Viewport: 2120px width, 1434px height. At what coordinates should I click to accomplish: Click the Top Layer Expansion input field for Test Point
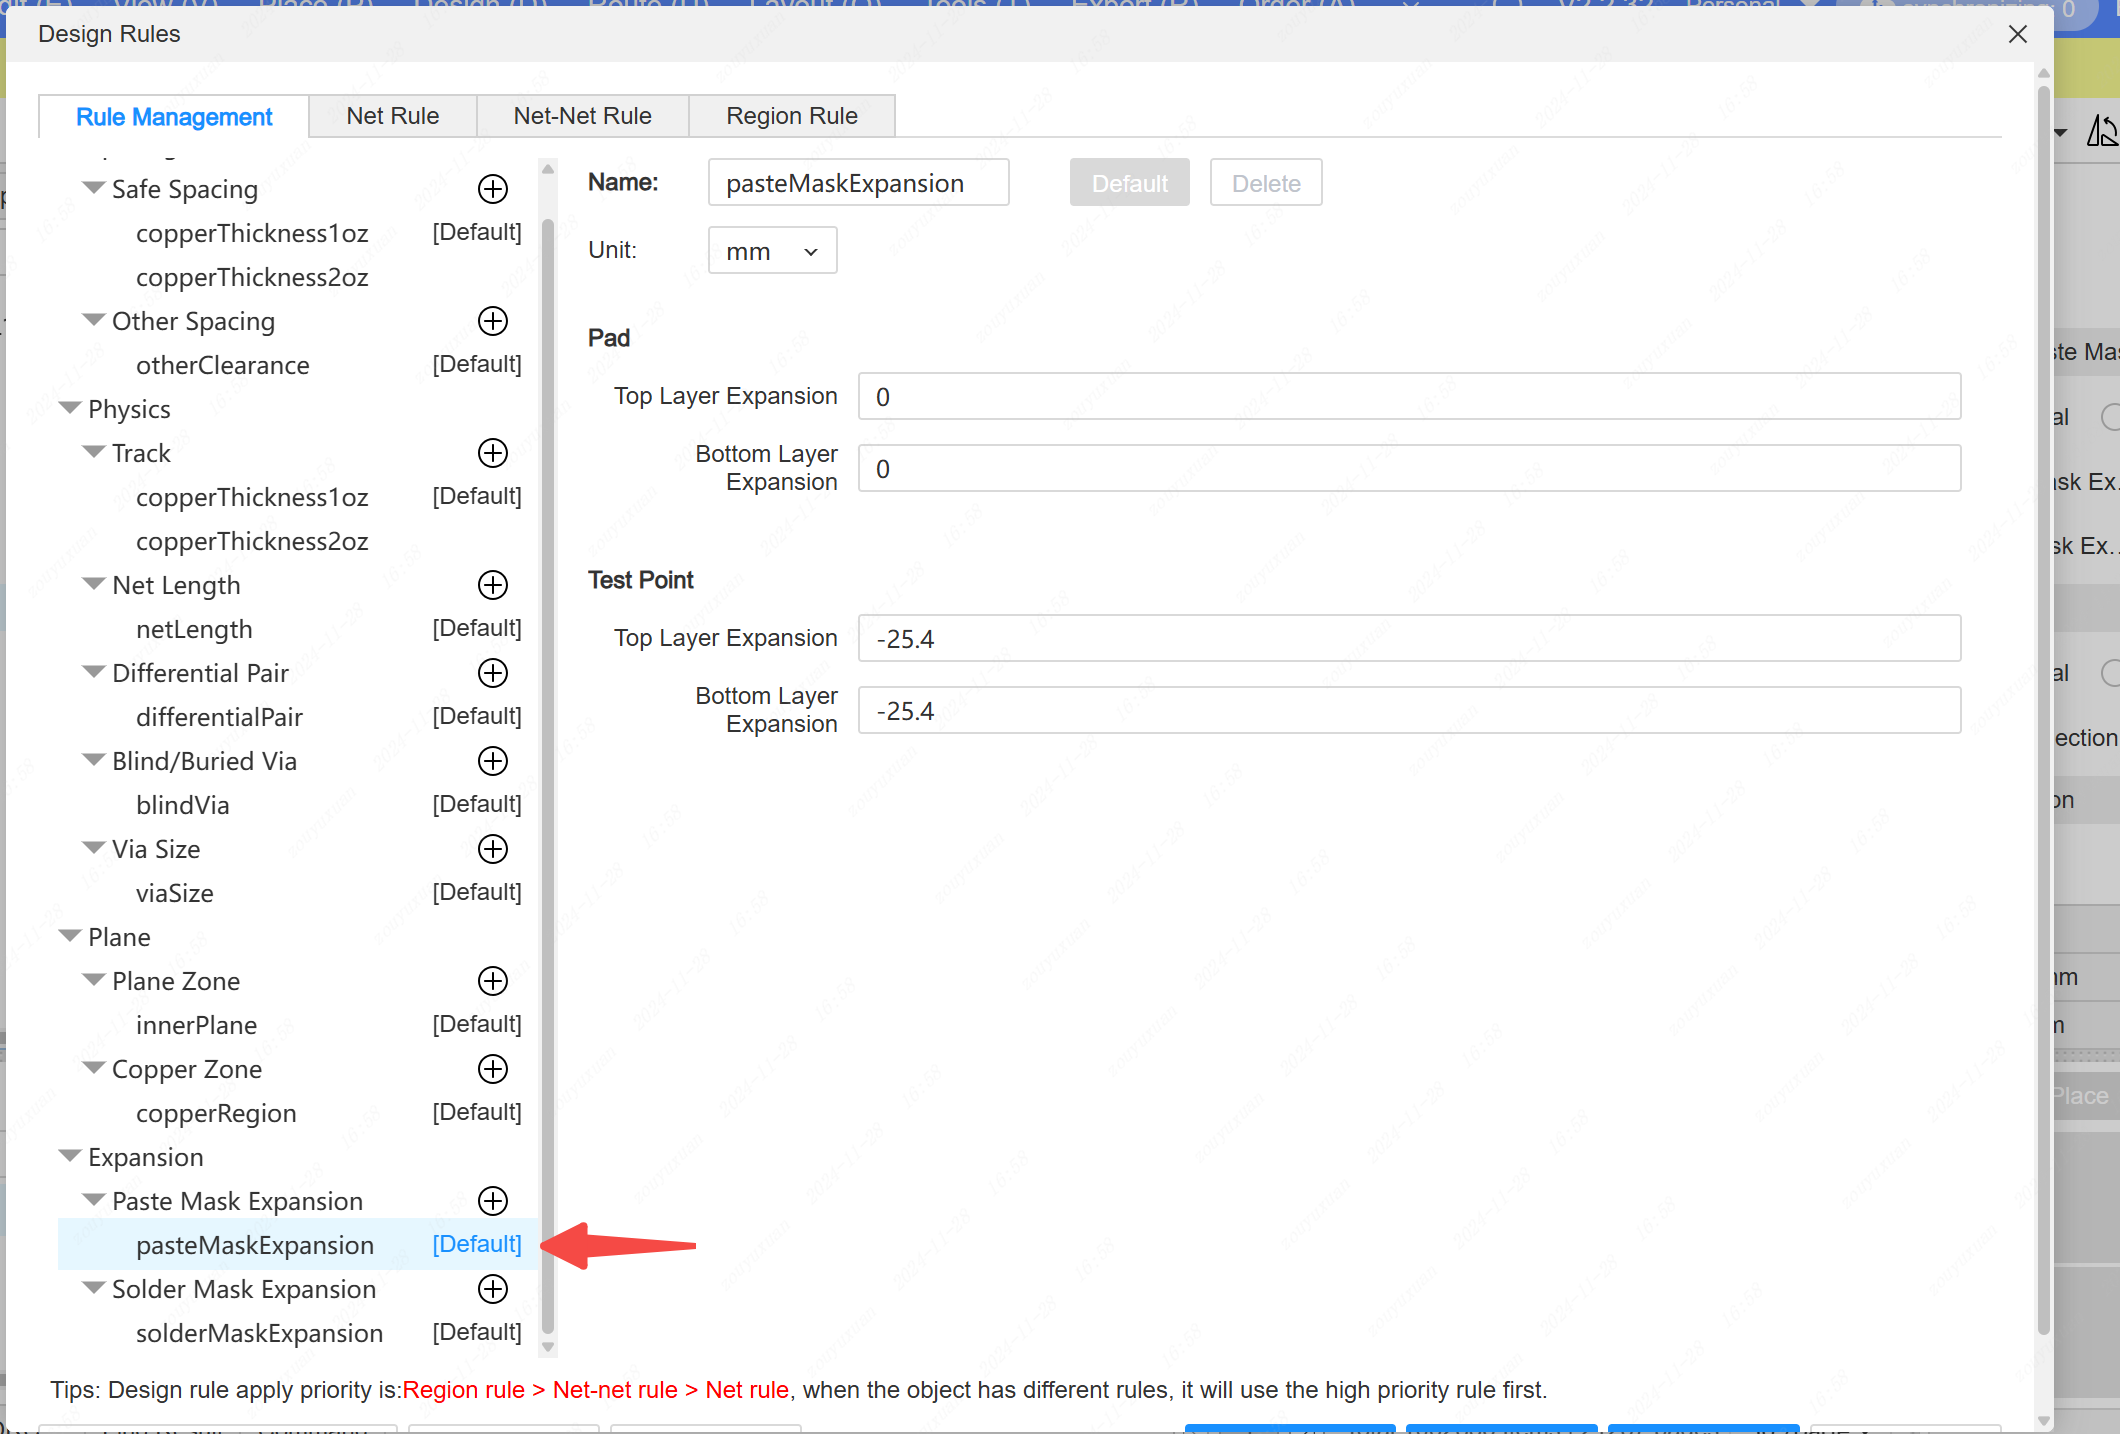tap(1408, 639)
